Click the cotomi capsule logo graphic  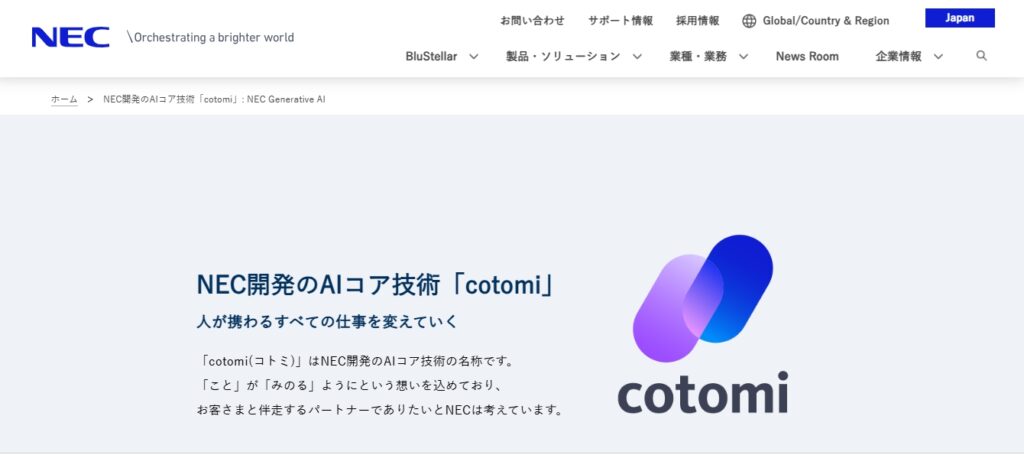tap(703, 298)
